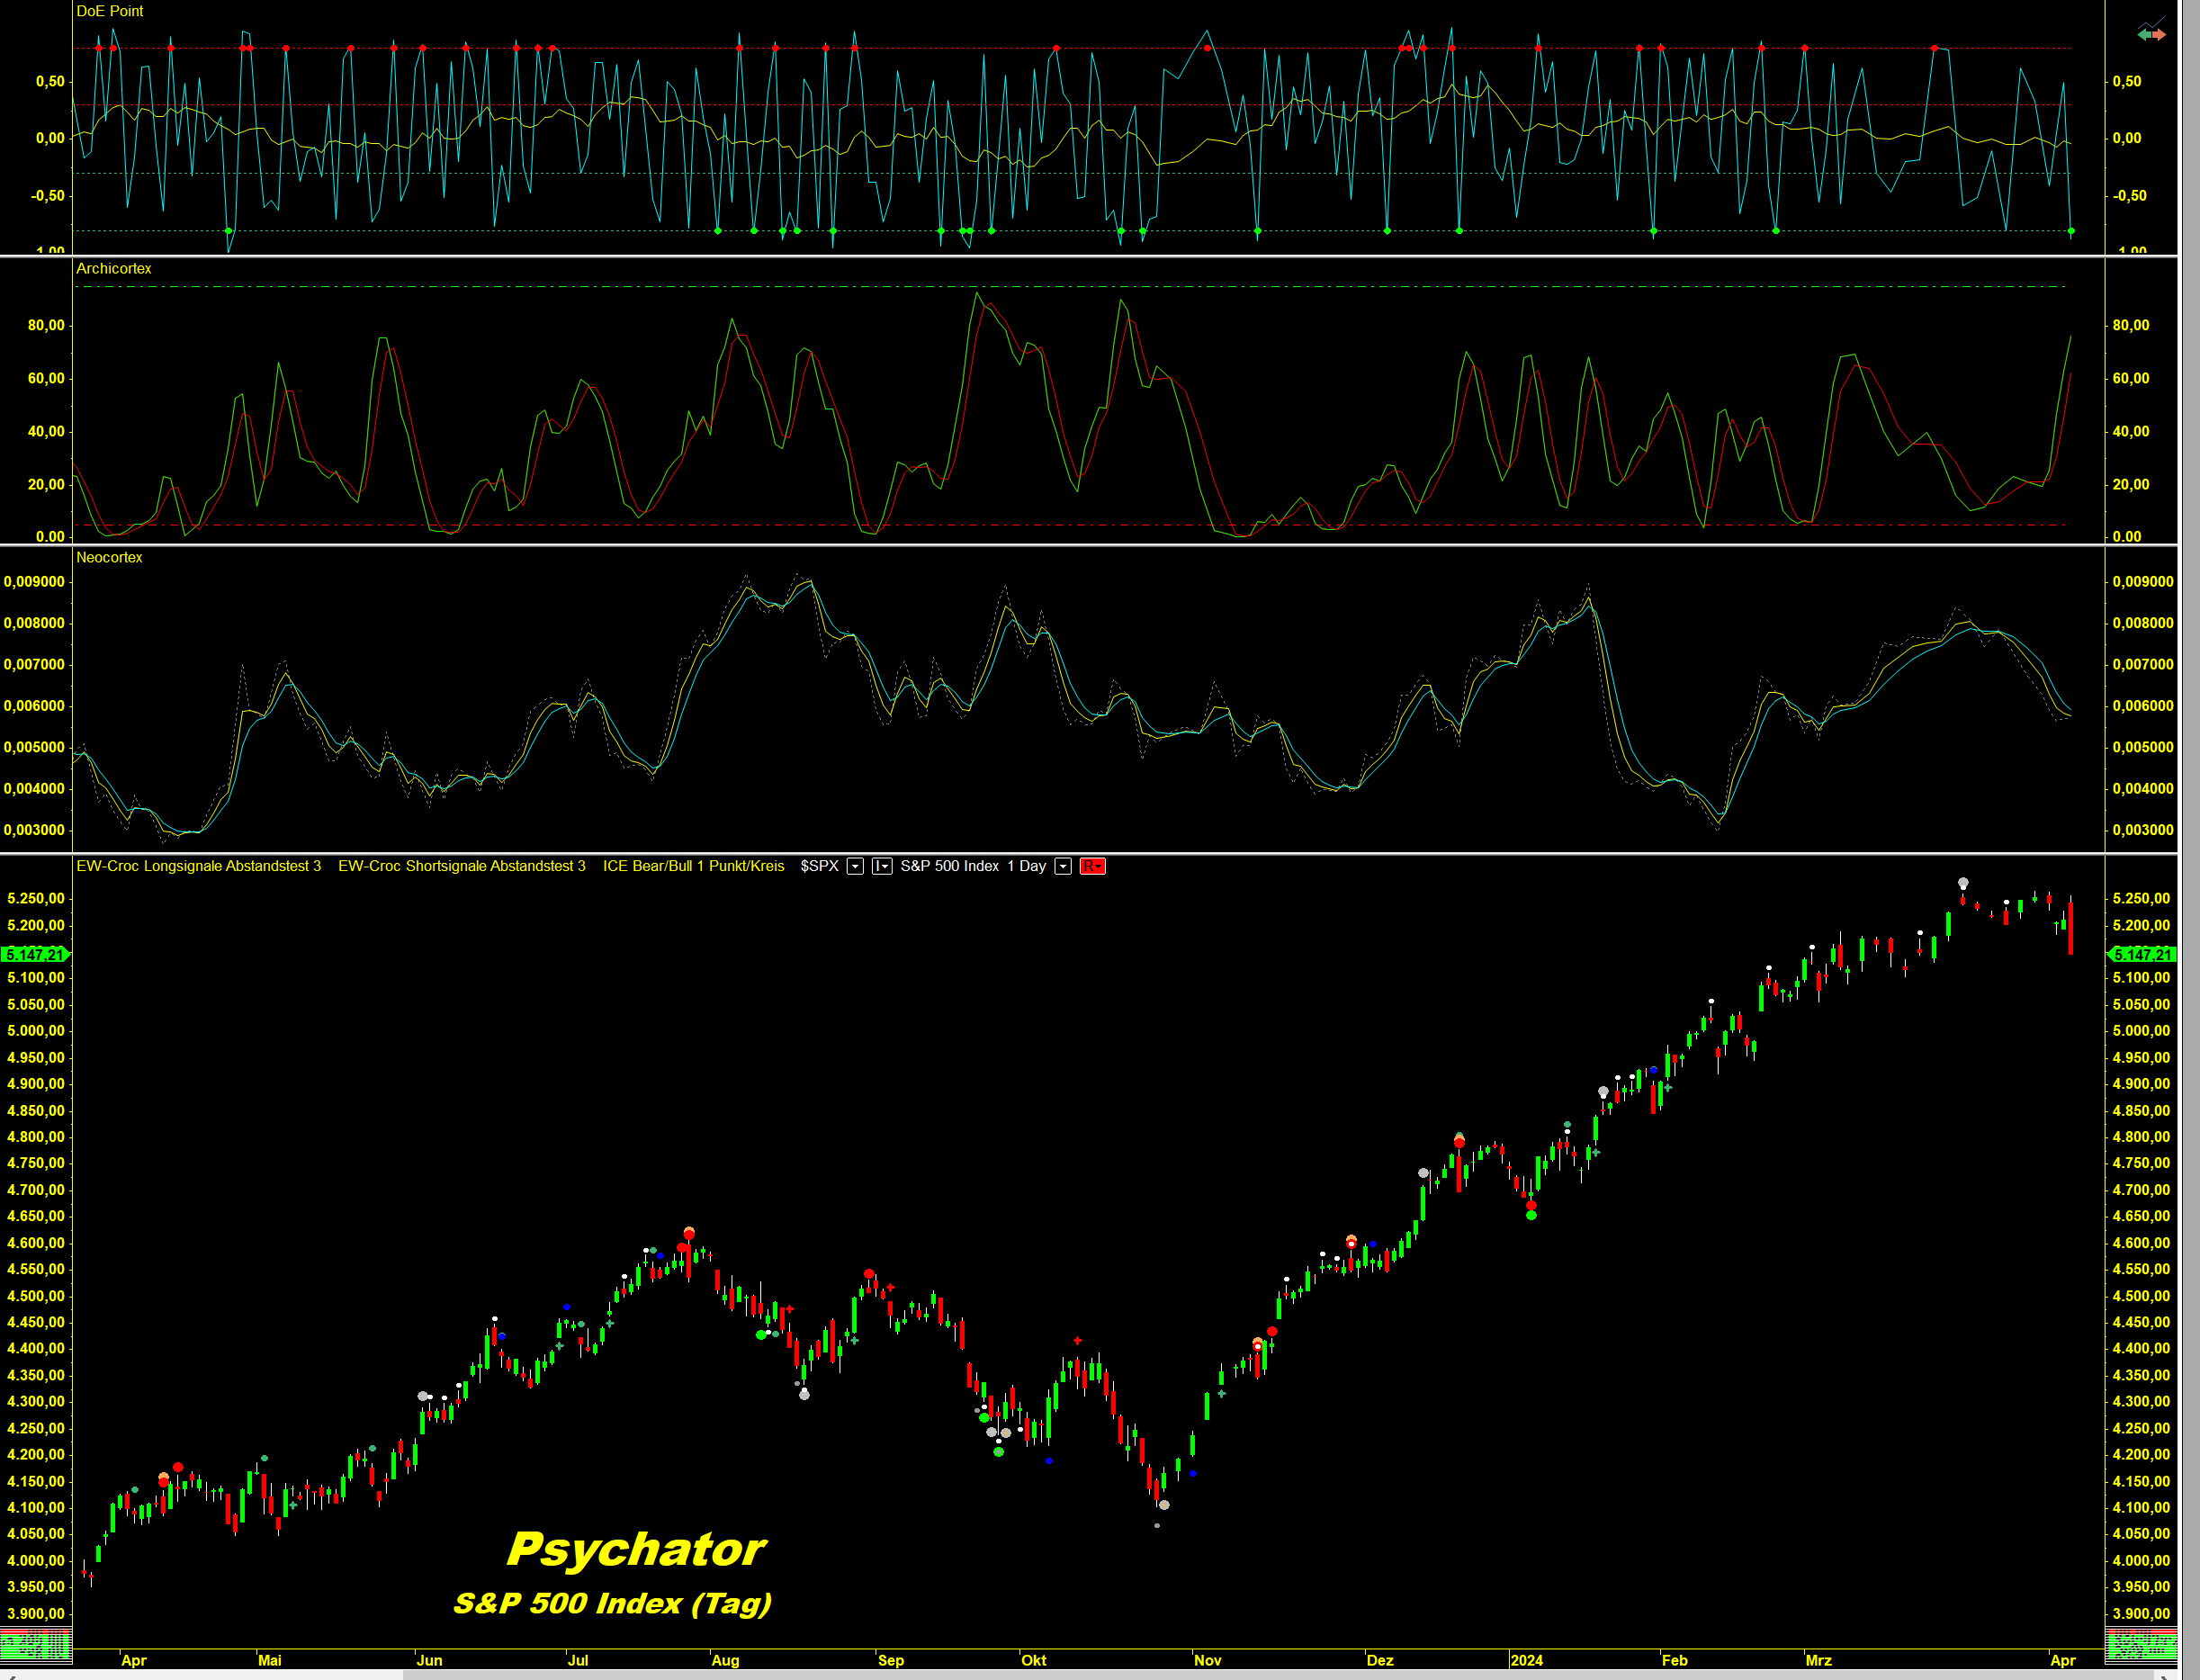Click the DoE Point indicator title
This screenshot has width=2200, height=1680.
pyautogui.click(x=110, y=11)
